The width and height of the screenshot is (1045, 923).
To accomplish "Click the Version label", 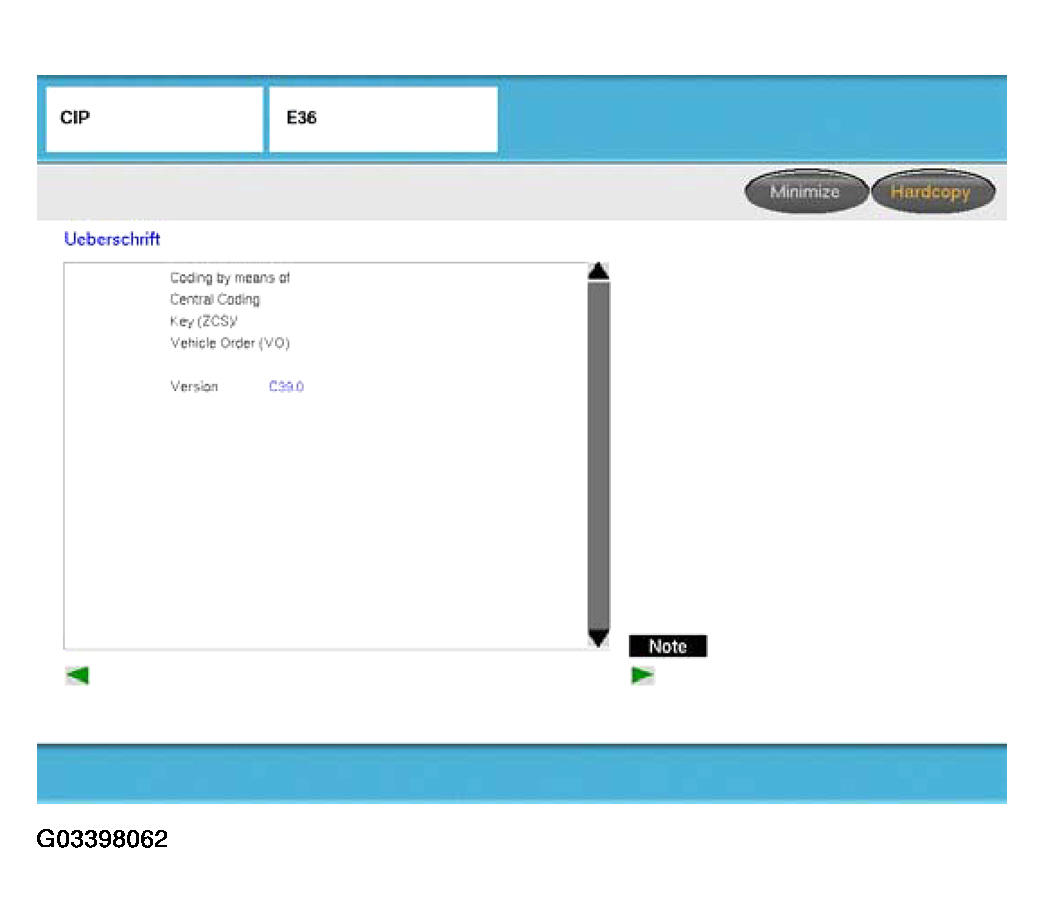I will pyautogui.click(x=194, y=387).
